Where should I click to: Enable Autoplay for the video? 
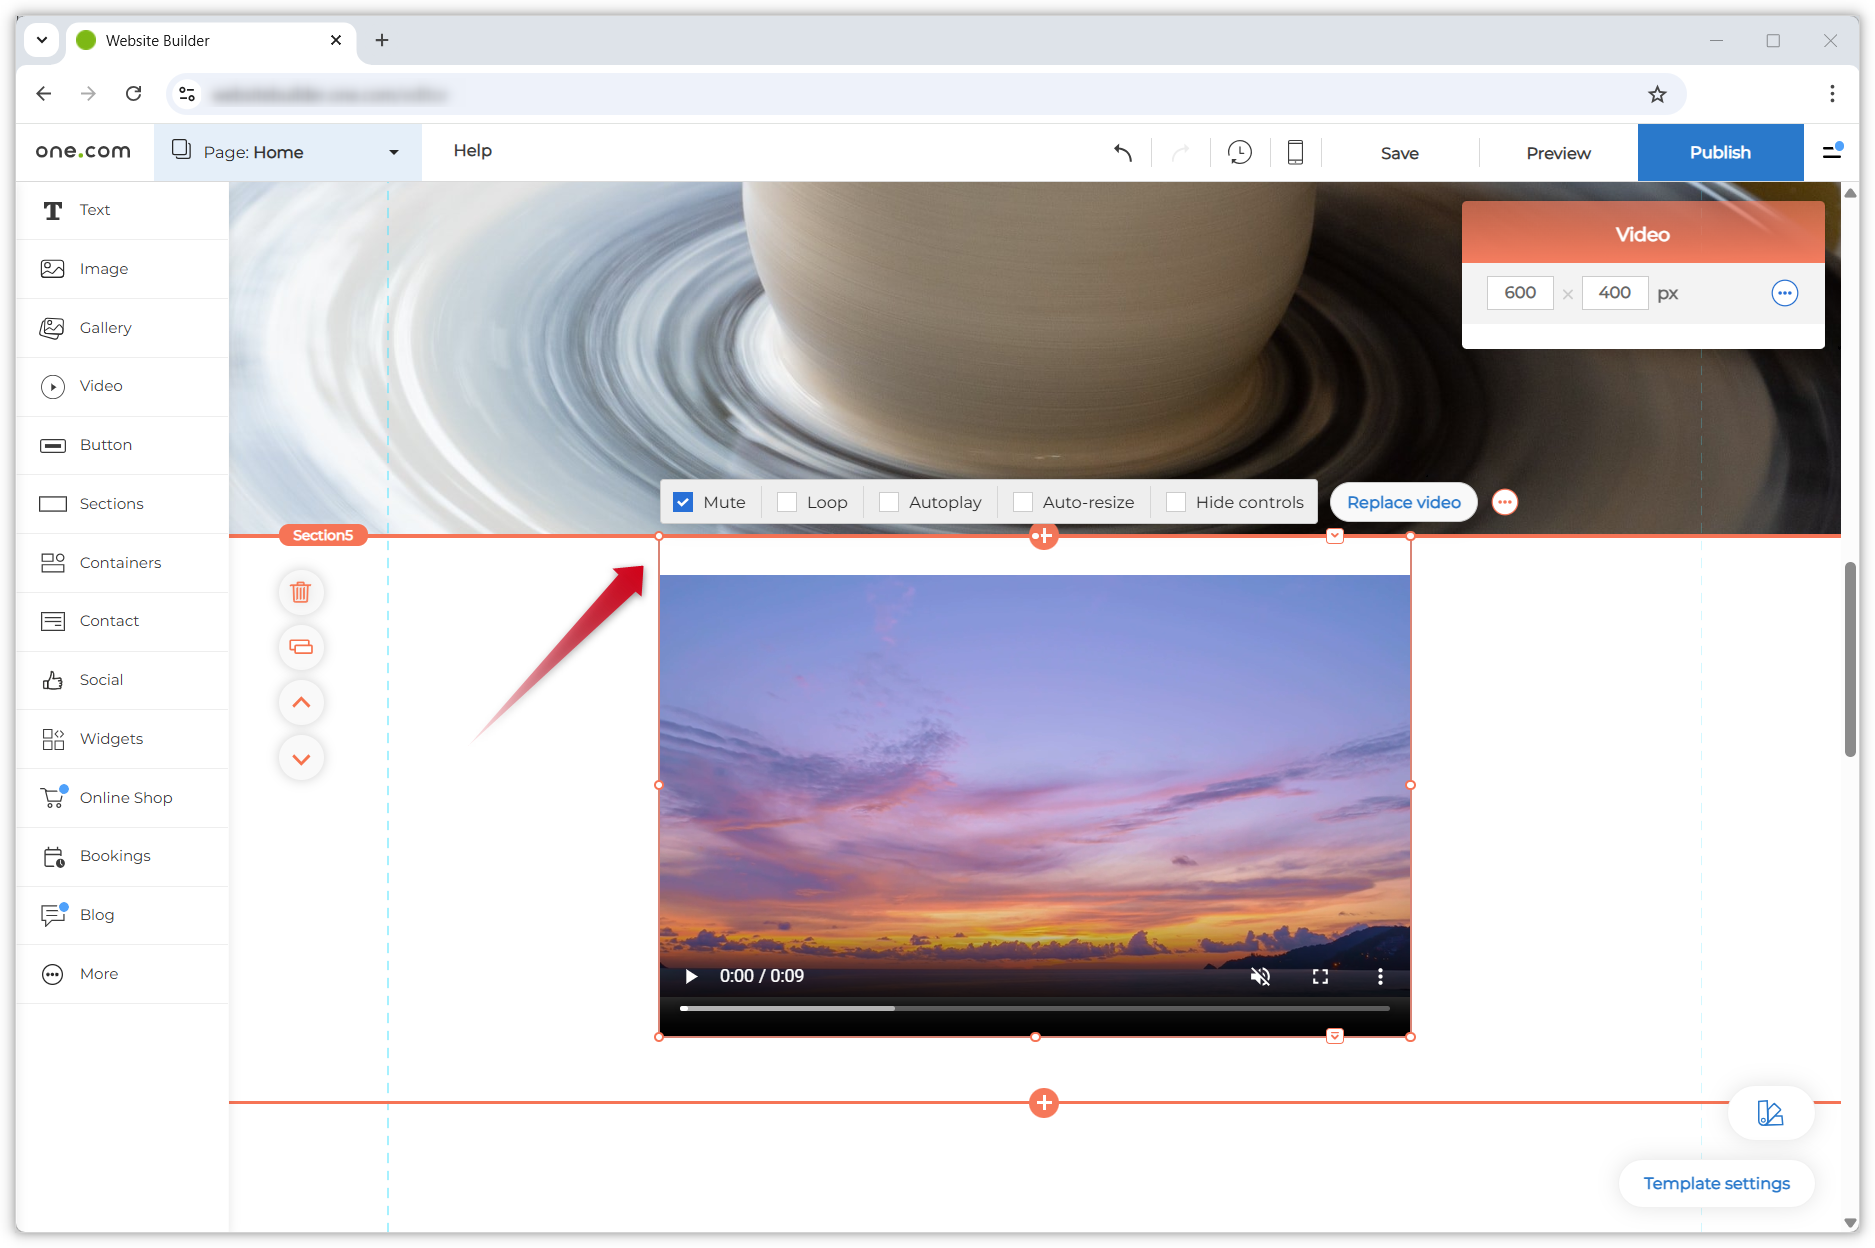(888, 501)
